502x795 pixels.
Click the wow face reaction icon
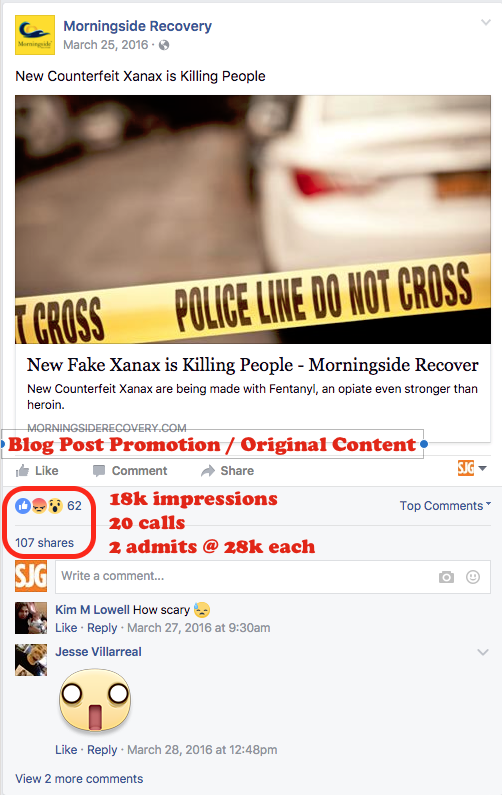(x=55, y=505)
